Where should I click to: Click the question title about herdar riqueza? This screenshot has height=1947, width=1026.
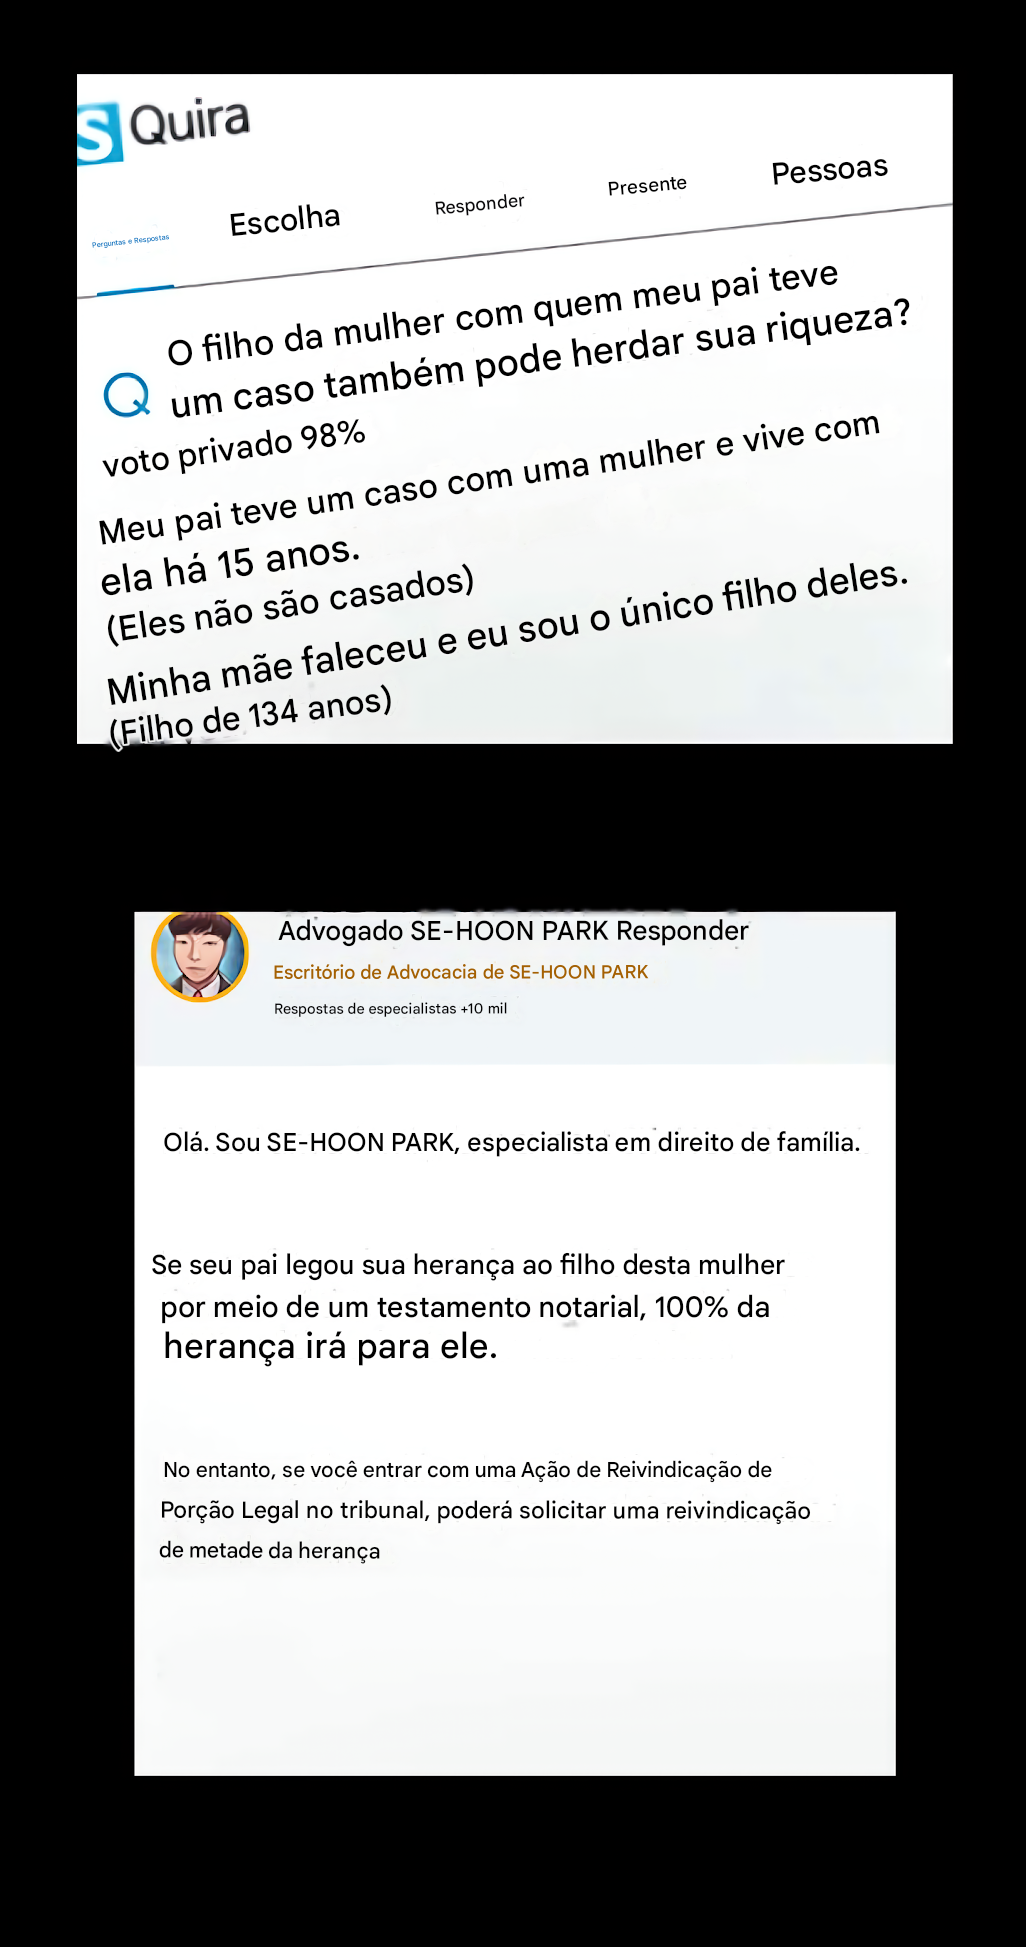click(540, 342)
